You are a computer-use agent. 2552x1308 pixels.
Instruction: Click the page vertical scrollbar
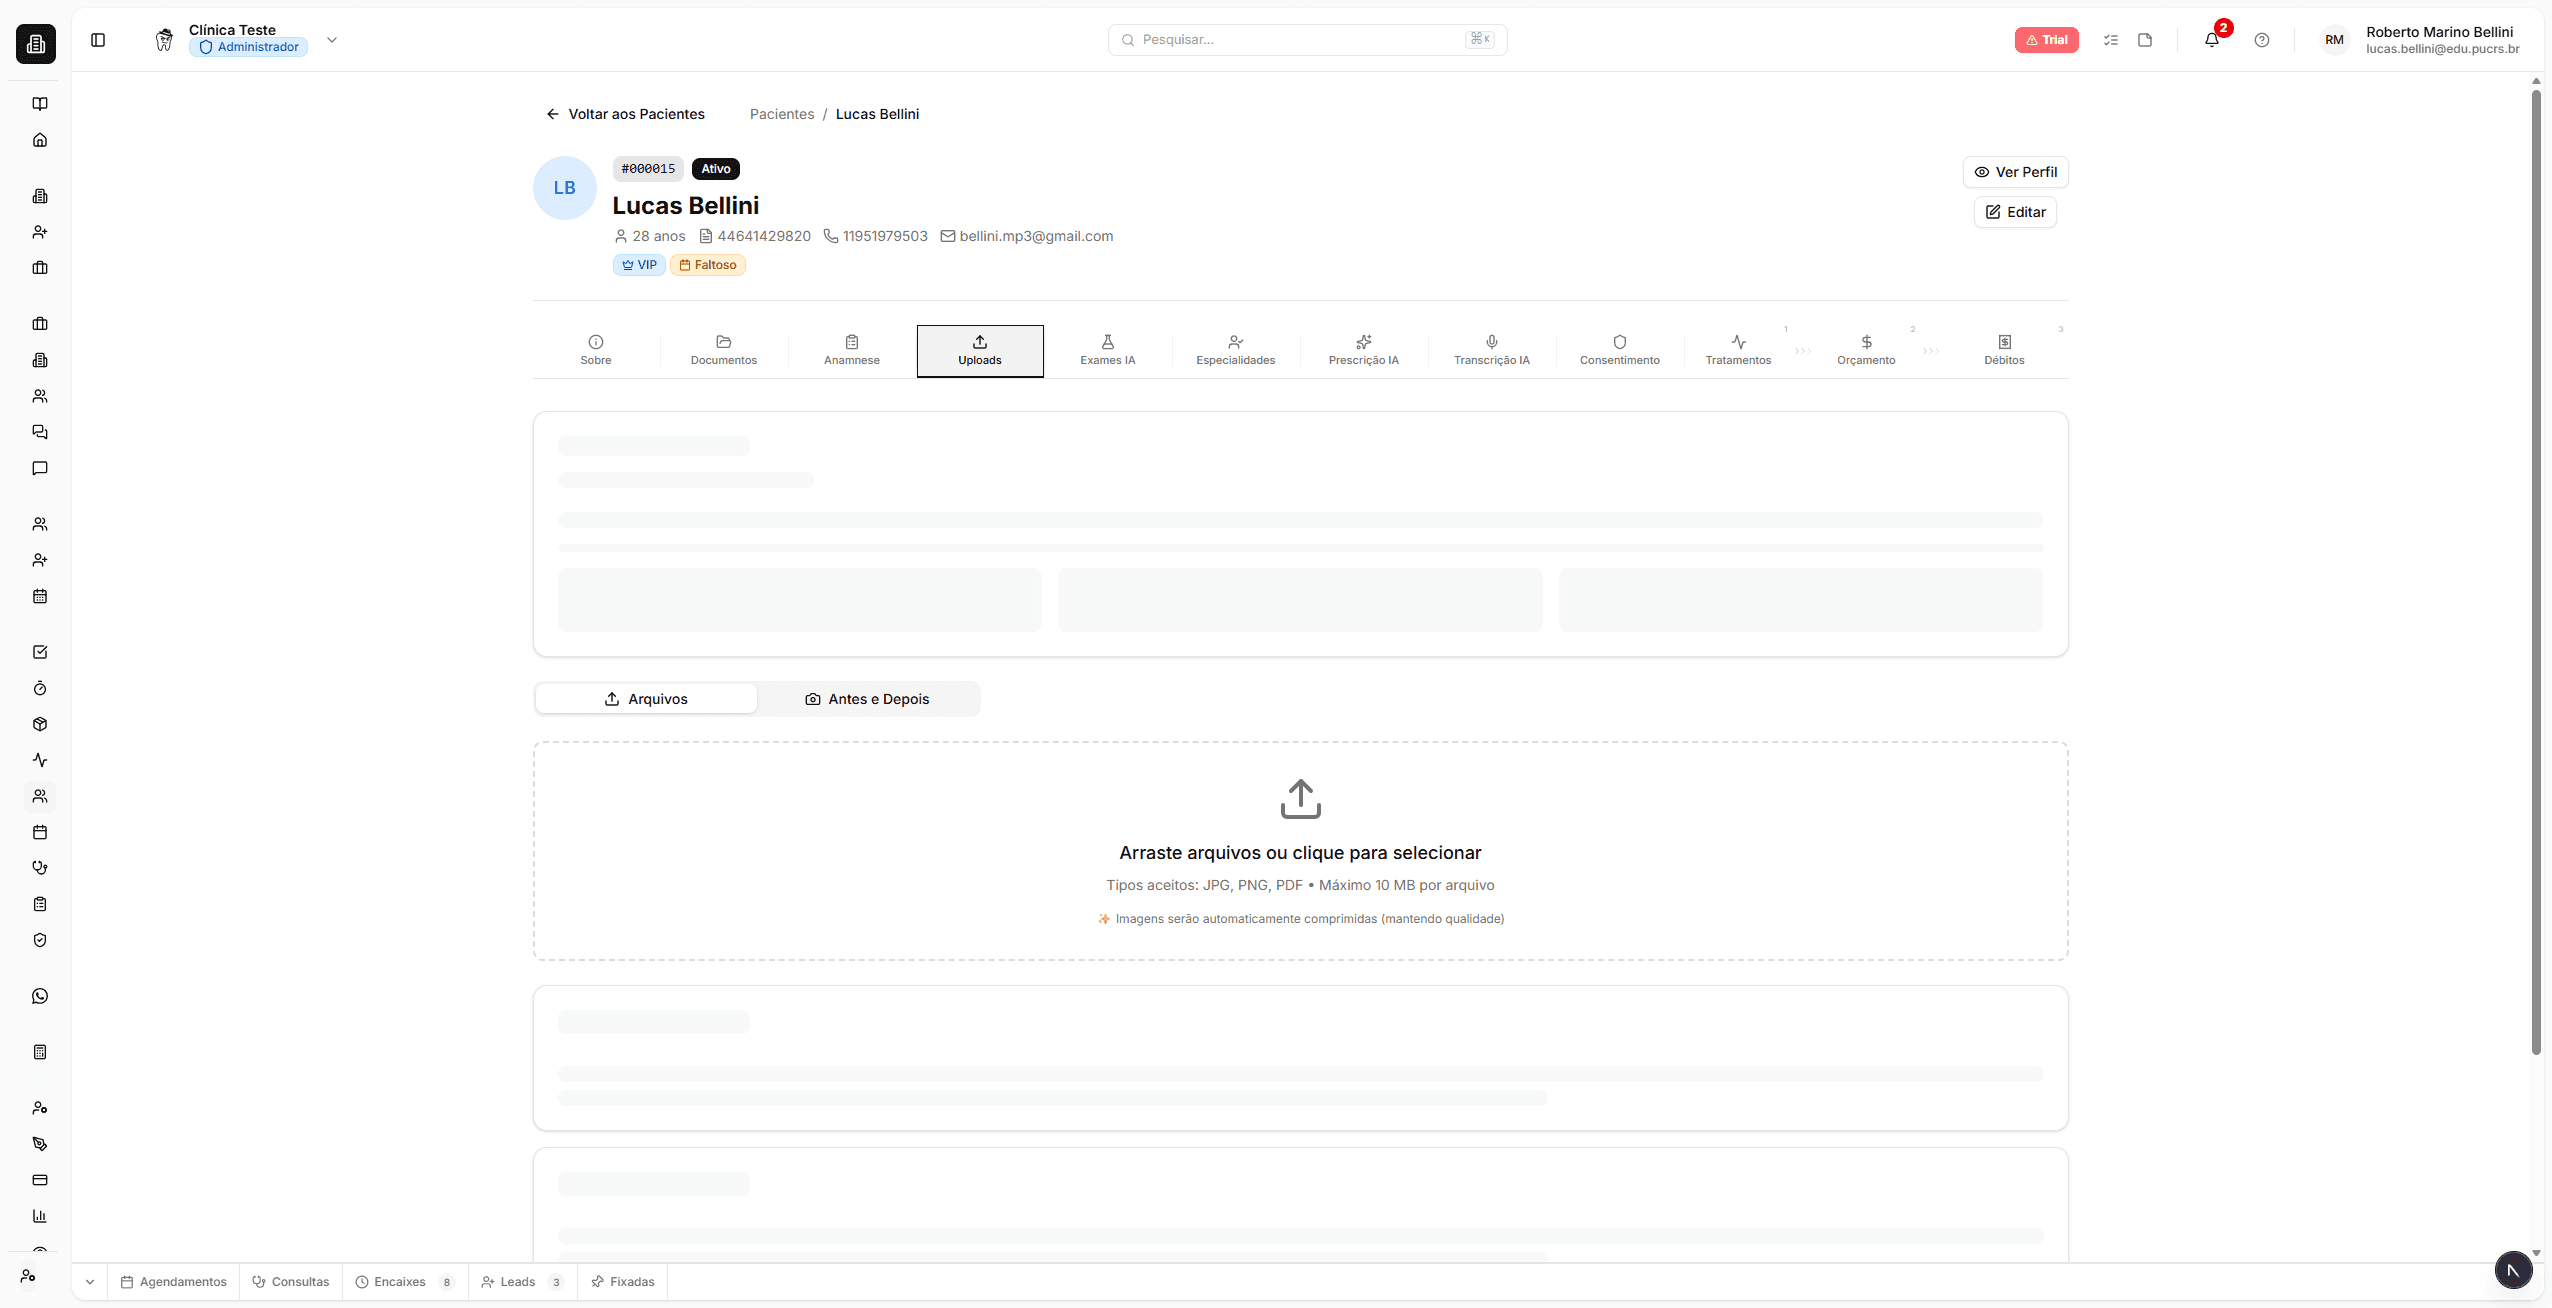coord(2536,570)
